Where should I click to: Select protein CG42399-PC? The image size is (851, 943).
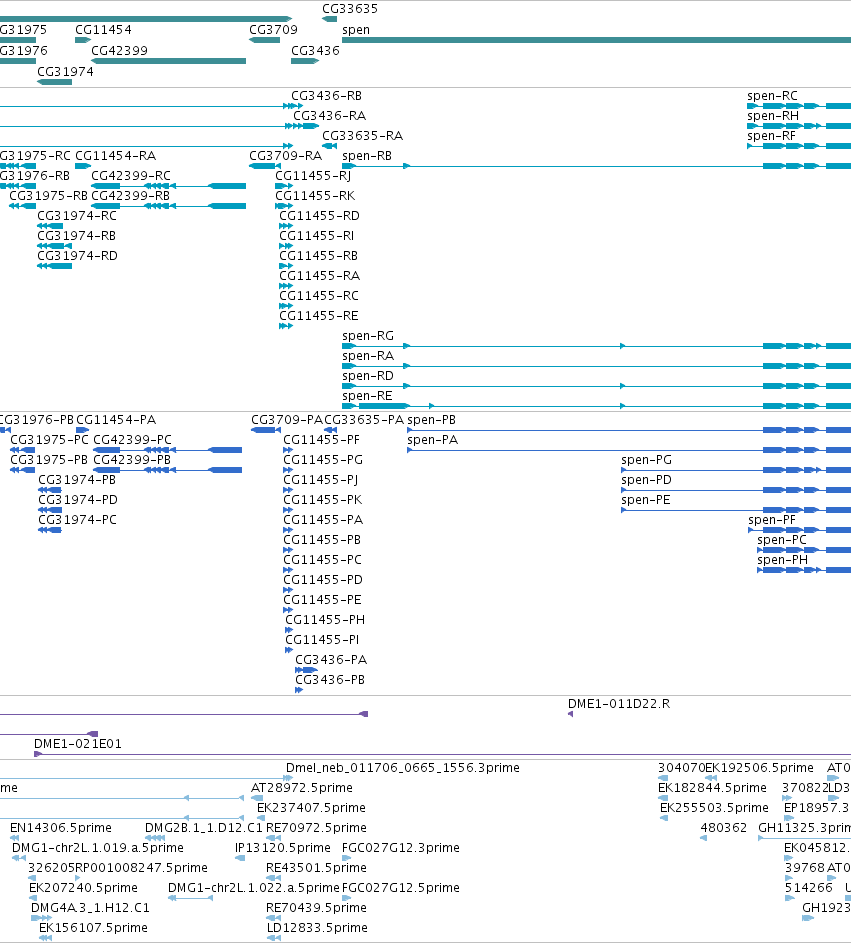click(132, 440)
